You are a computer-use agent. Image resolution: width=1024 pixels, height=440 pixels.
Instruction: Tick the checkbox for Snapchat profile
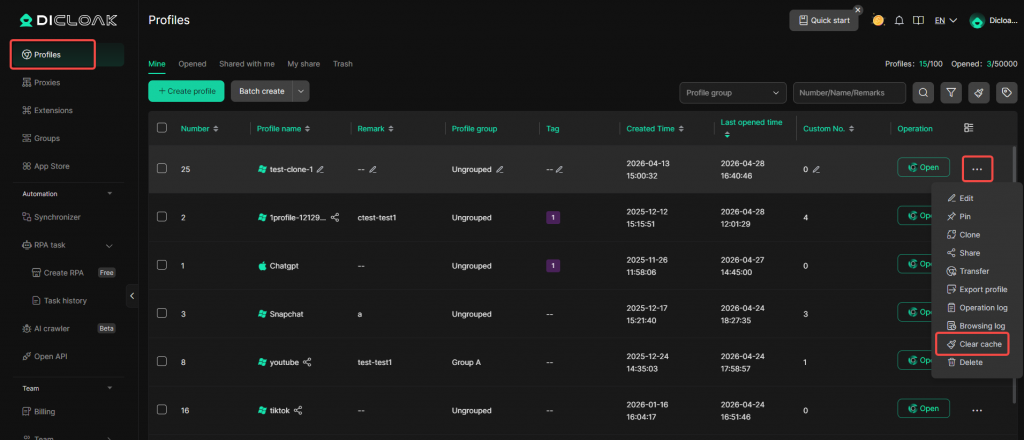tap(162, 313)
